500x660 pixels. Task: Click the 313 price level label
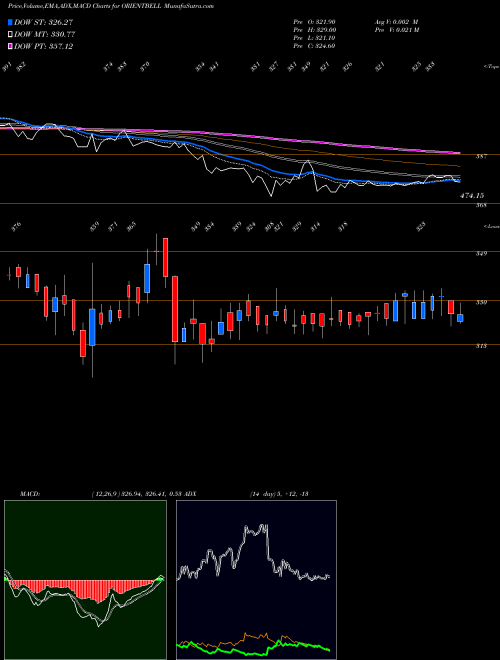pos(481,346)
